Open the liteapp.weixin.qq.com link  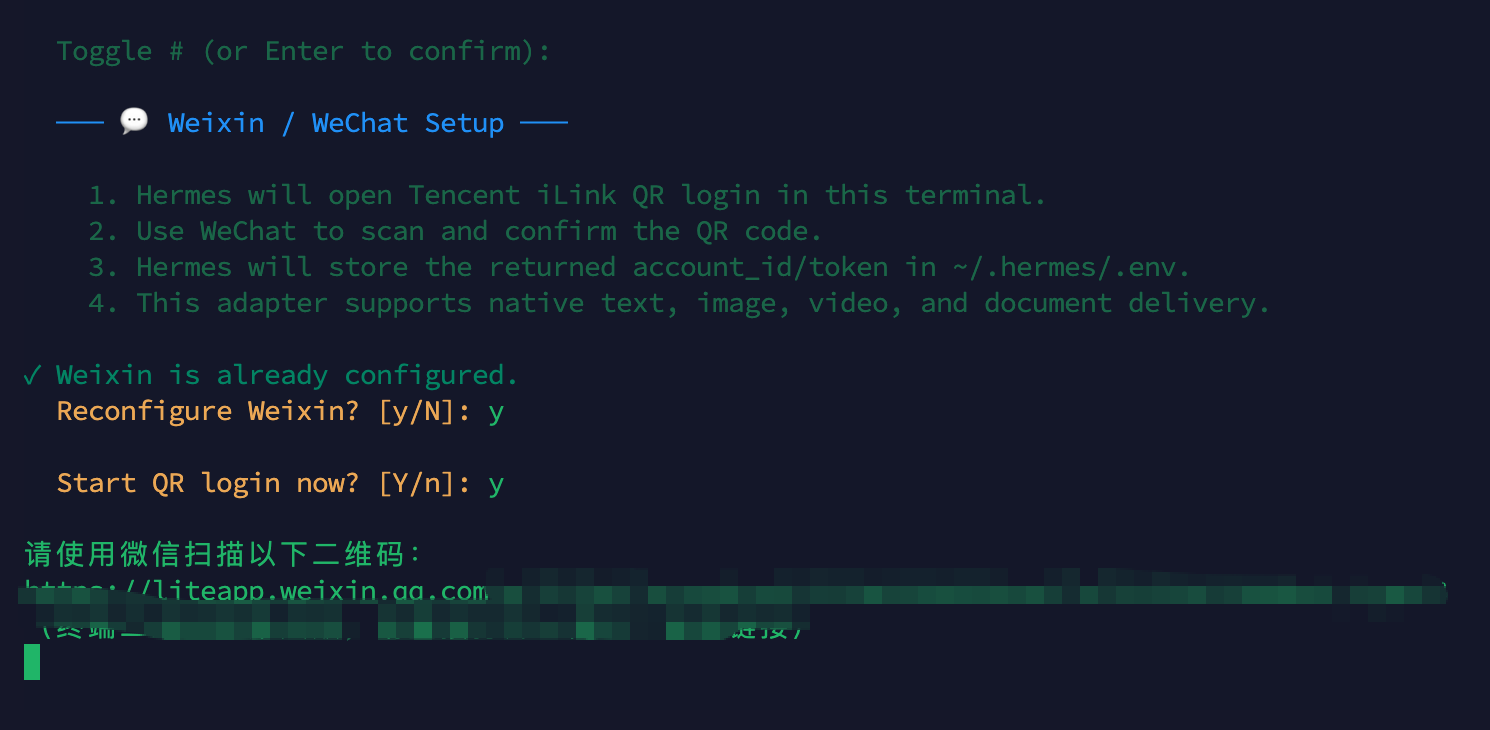256,590
